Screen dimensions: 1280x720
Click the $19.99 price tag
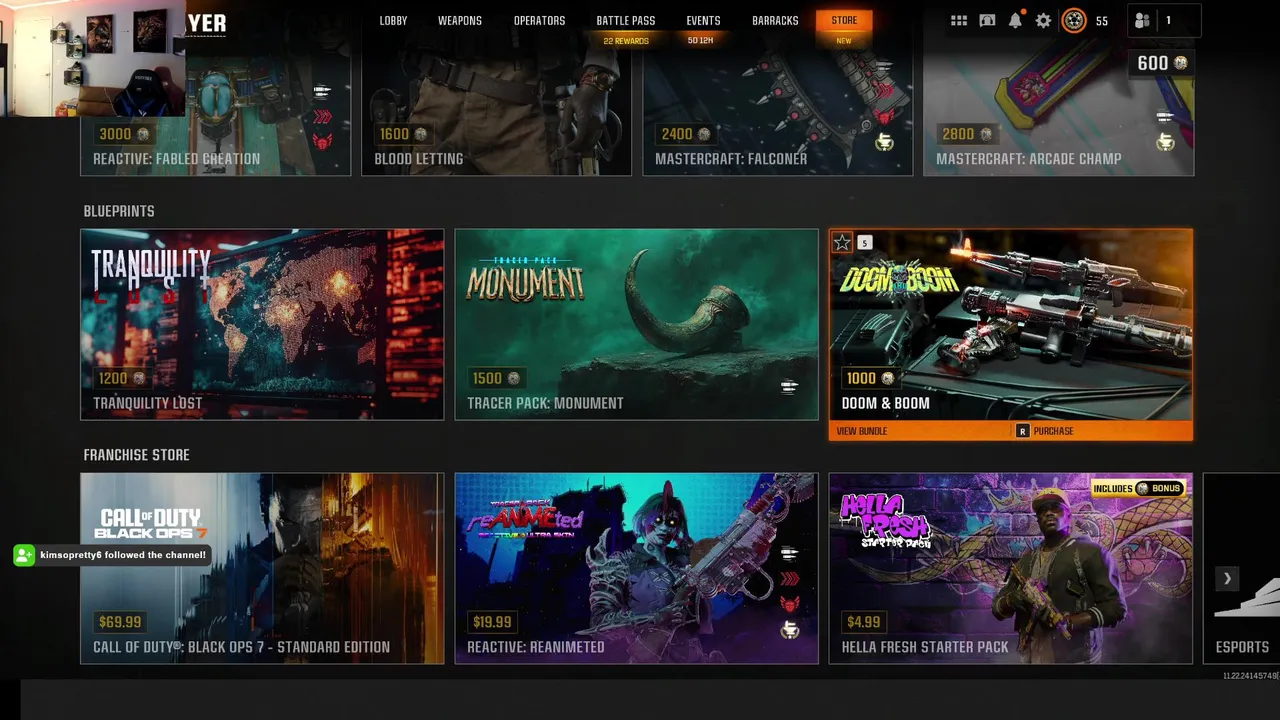[492, 622]
